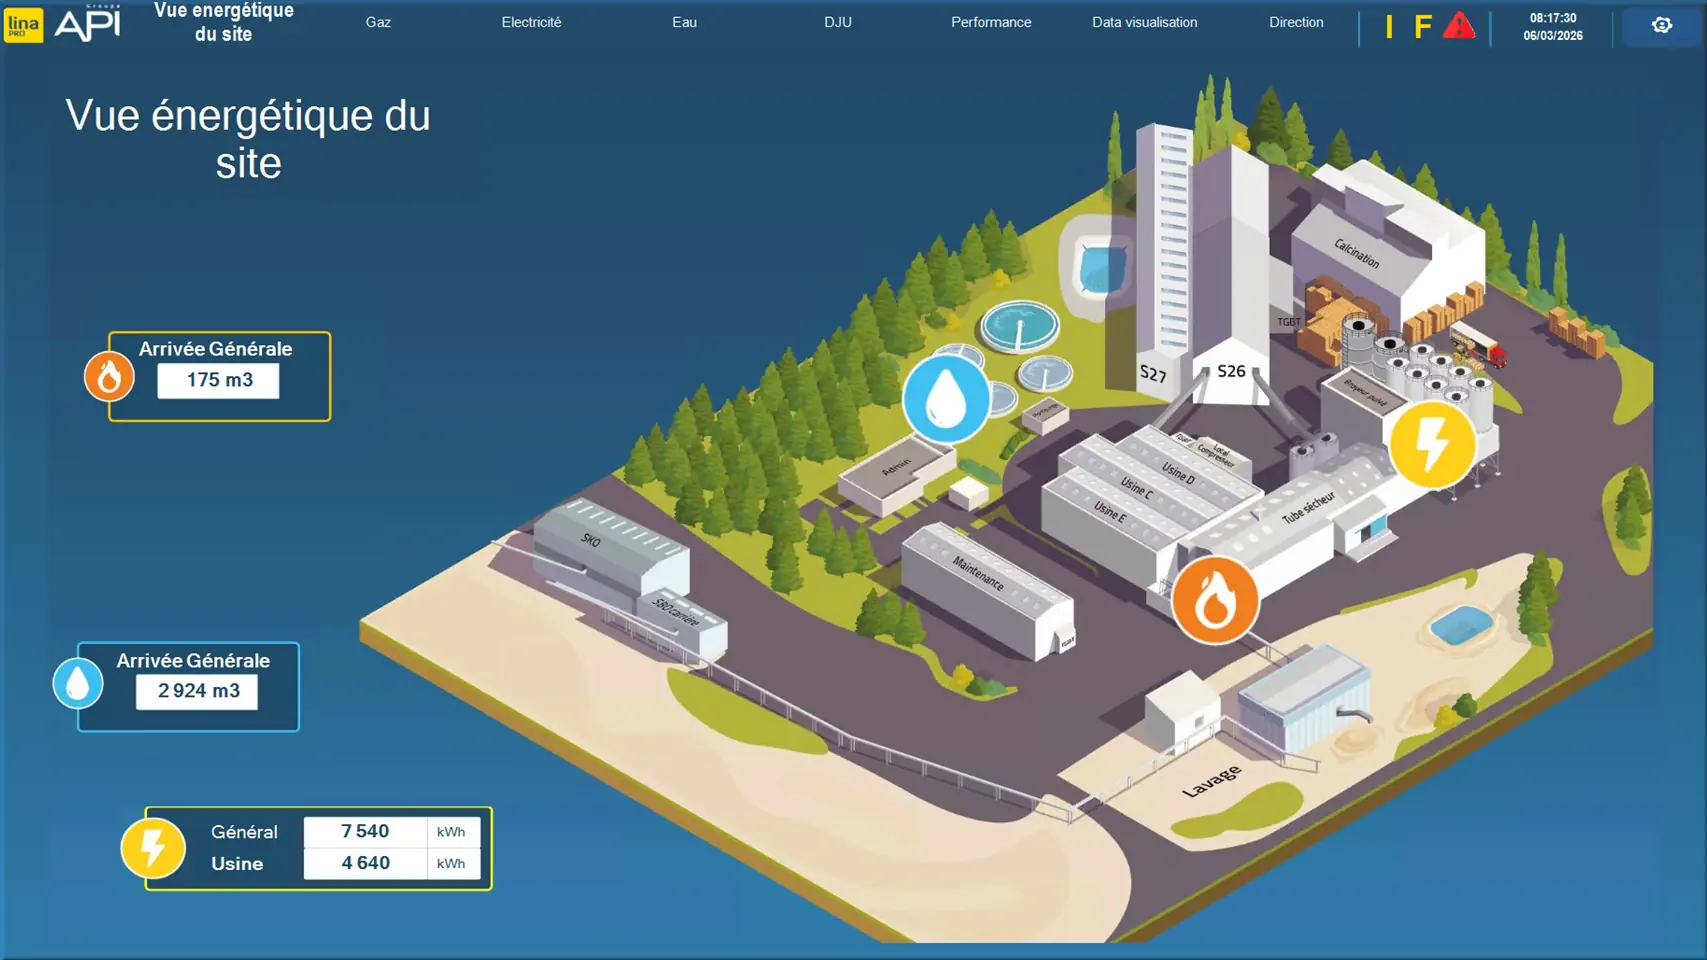This screenshot has height=960, width=1707.
Task: Open the Gaz menu
Action: pyautogui.click(x=378, y=22)
